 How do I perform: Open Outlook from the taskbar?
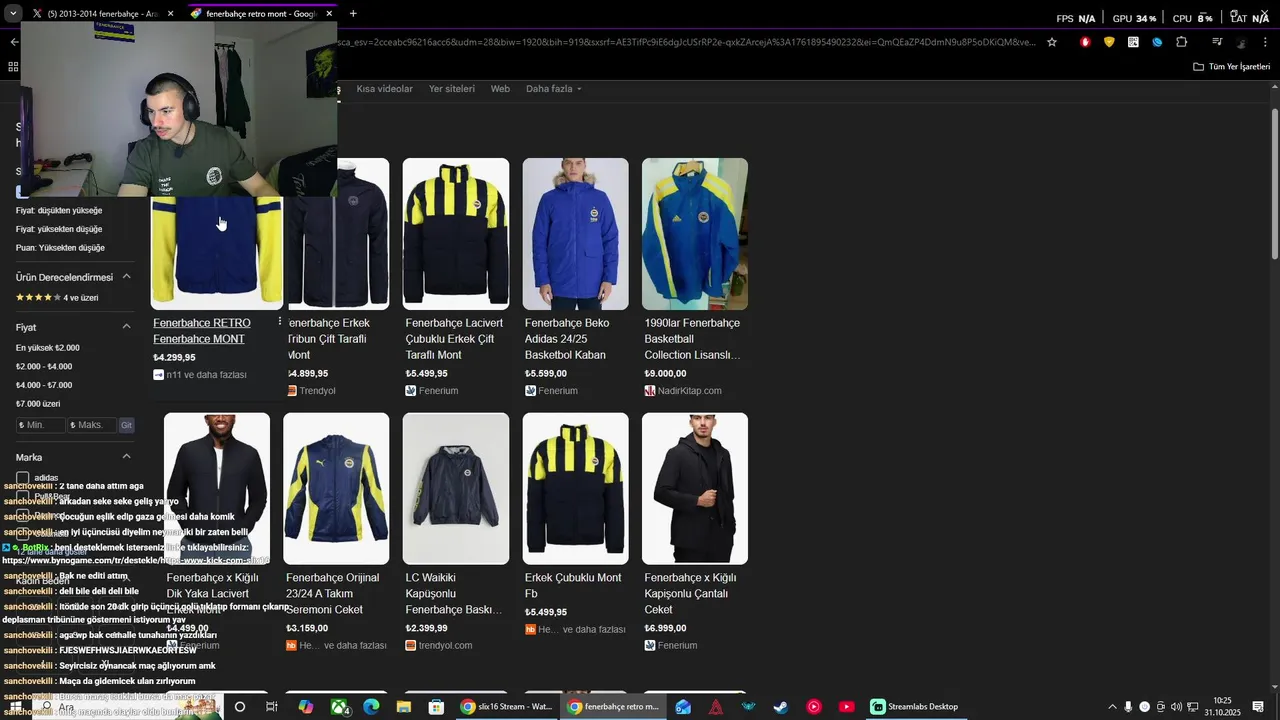683,707
